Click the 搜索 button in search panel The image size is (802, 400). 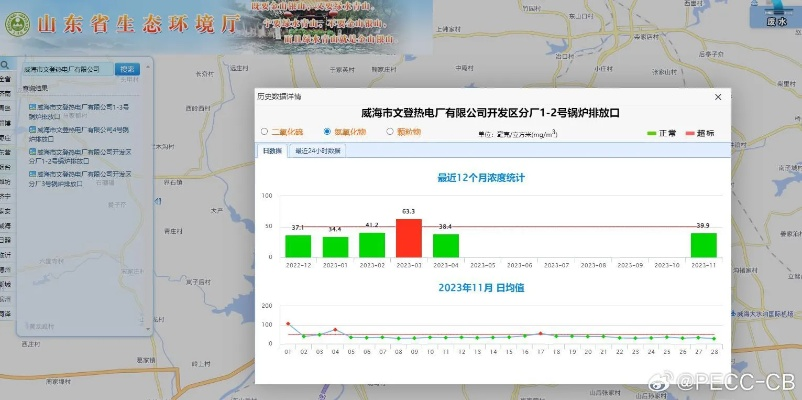pos(127,69)
